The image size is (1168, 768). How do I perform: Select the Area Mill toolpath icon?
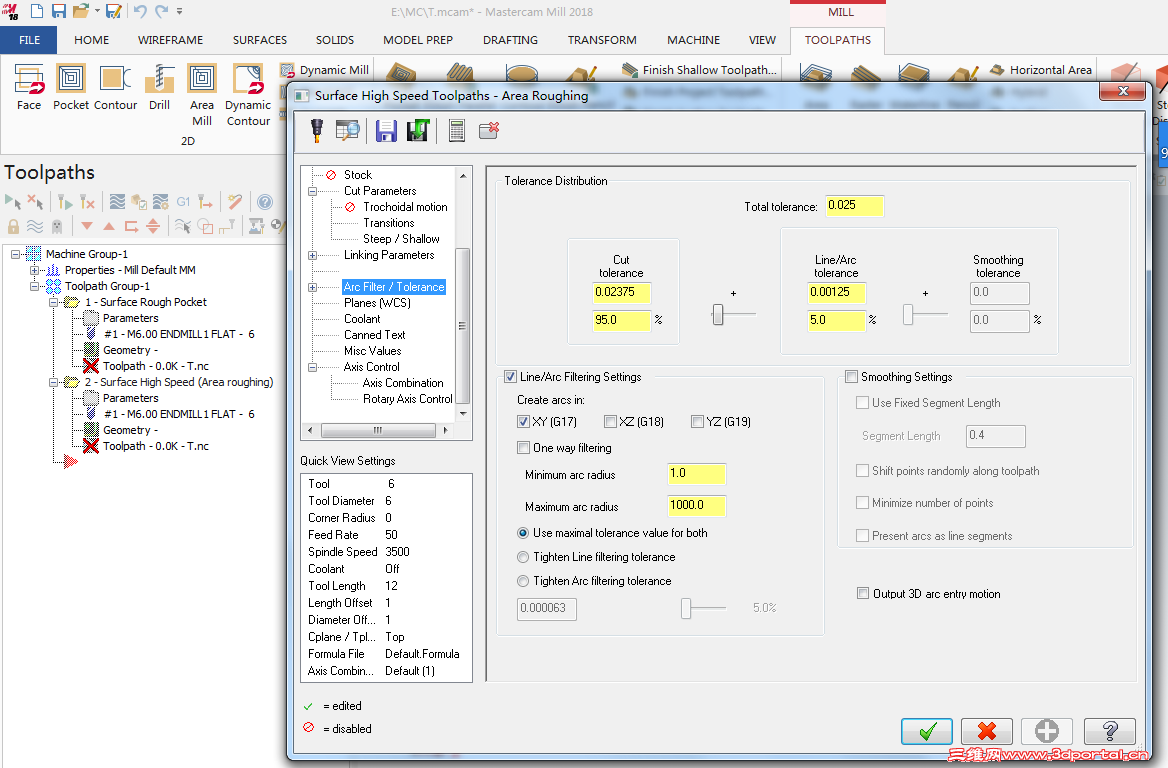(x=202, y=95)
